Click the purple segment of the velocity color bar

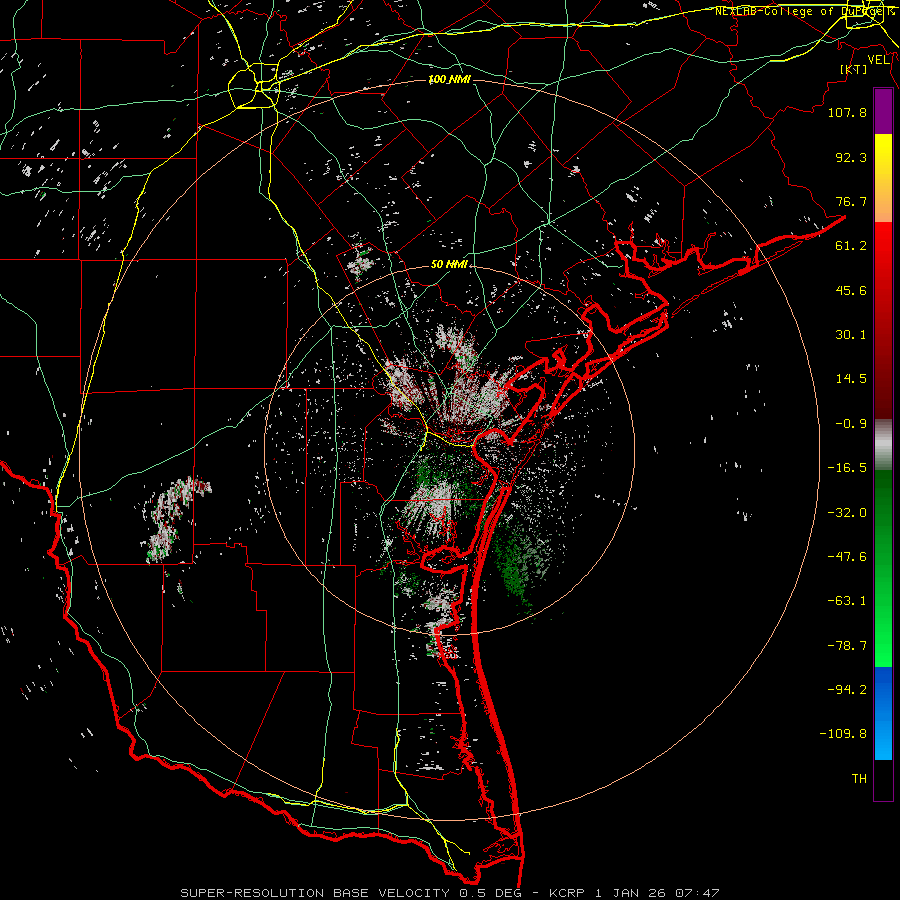tap(883, 112)
